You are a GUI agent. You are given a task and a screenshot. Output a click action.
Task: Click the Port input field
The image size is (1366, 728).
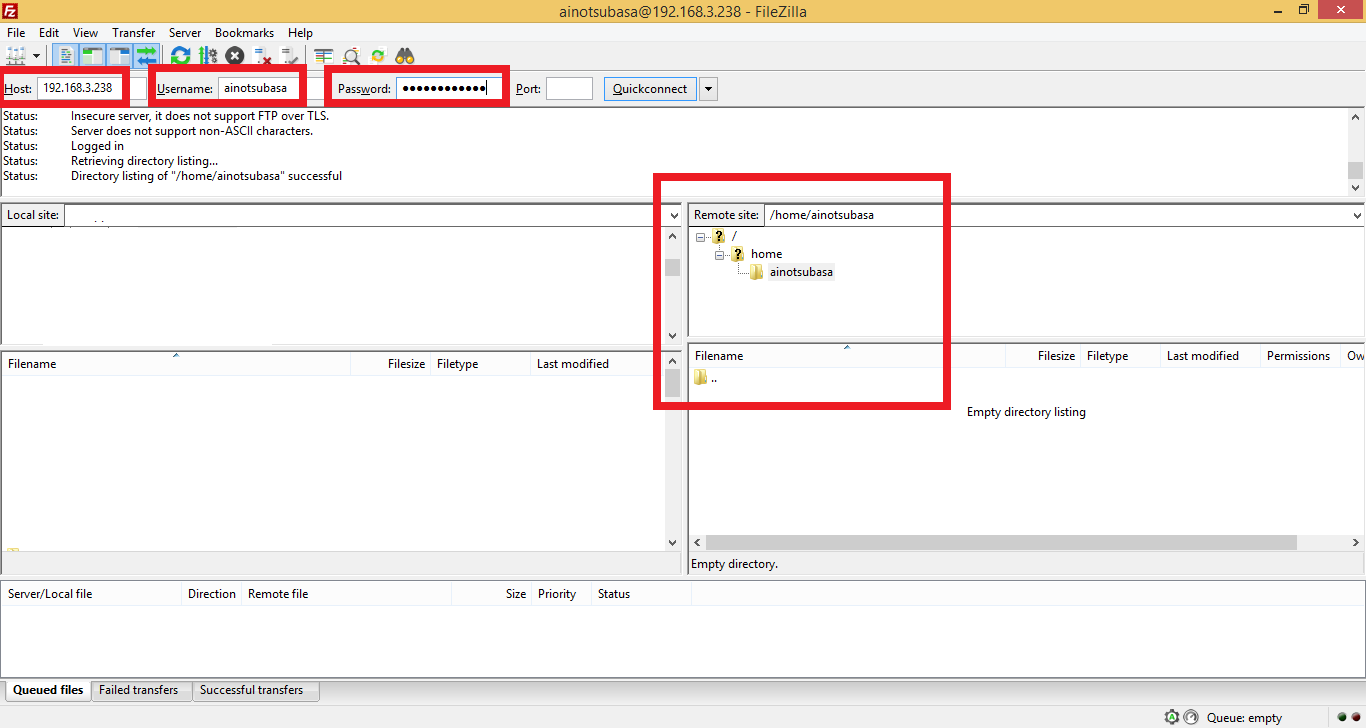pyautogui.click(x=570, y=89)
